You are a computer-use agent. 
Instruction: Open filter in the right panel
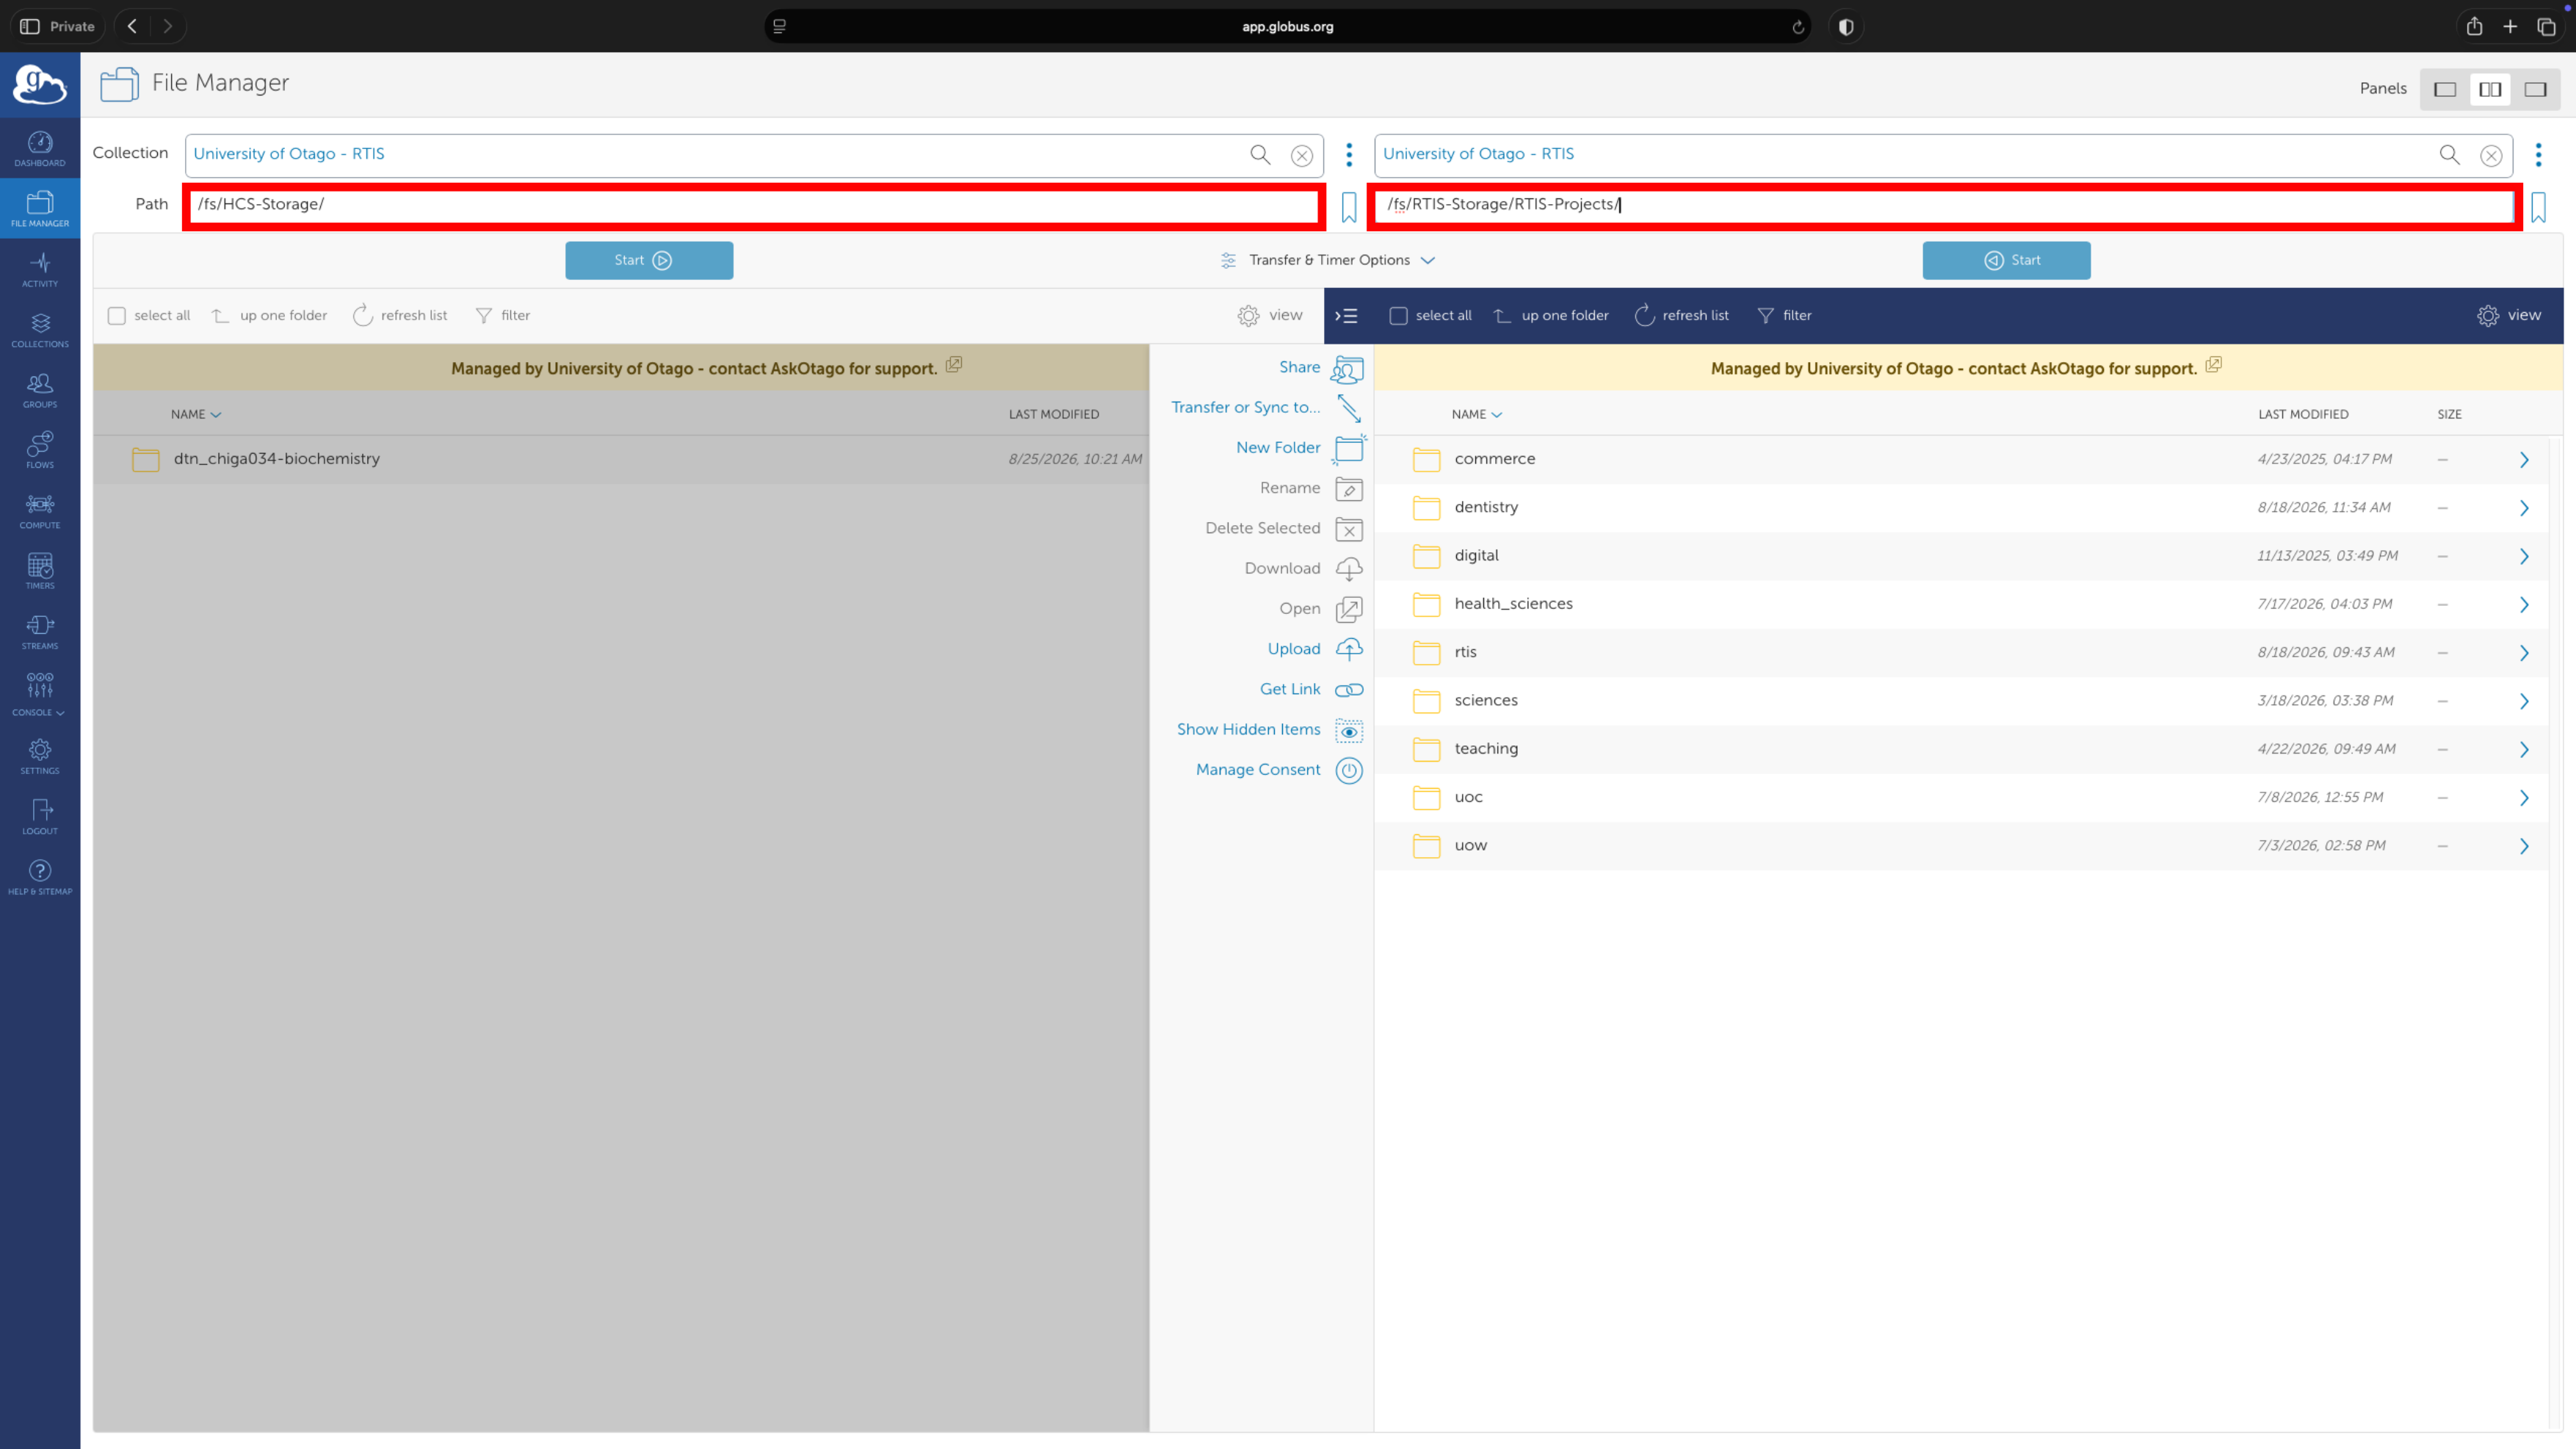[1784, 316]
